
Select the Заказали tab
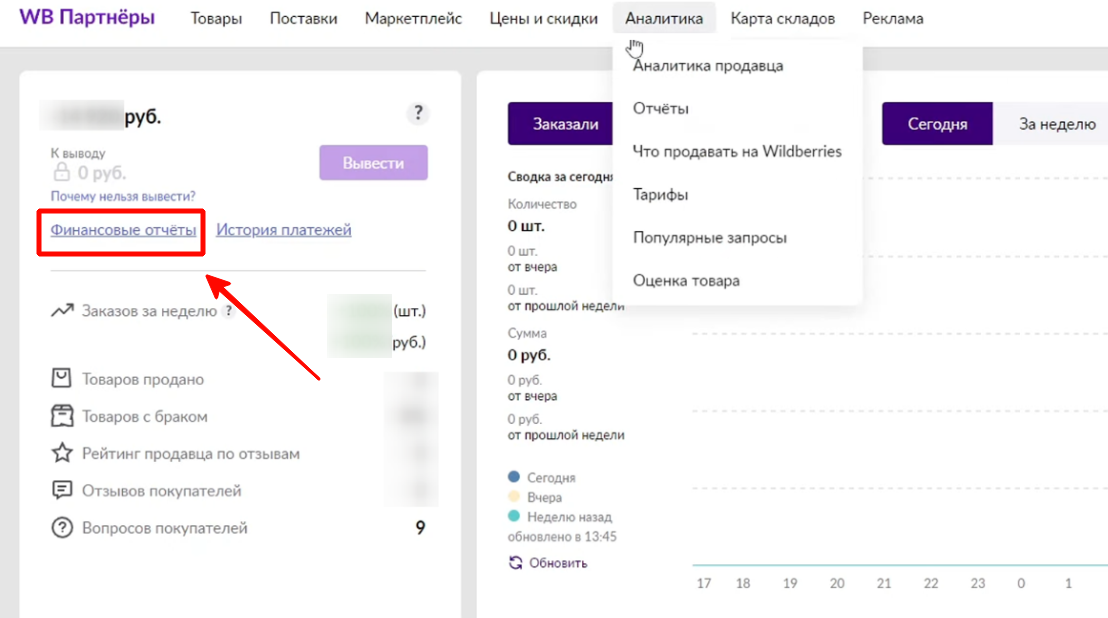561,124
